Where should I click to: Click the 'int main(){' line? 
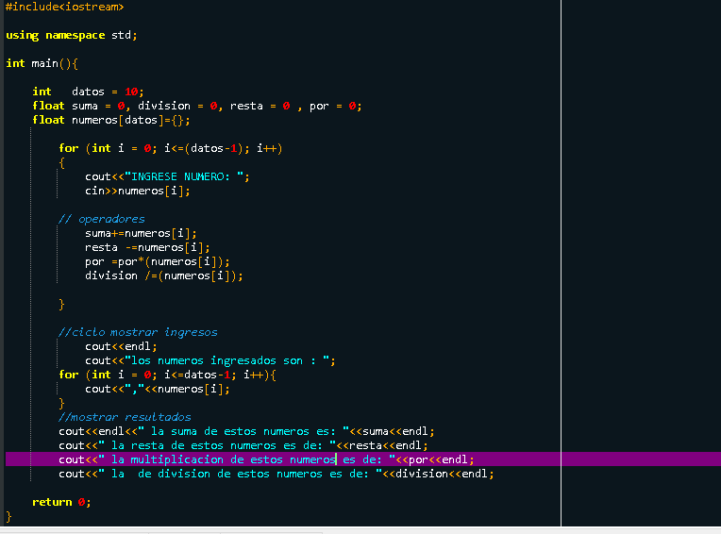coord(42,63)
